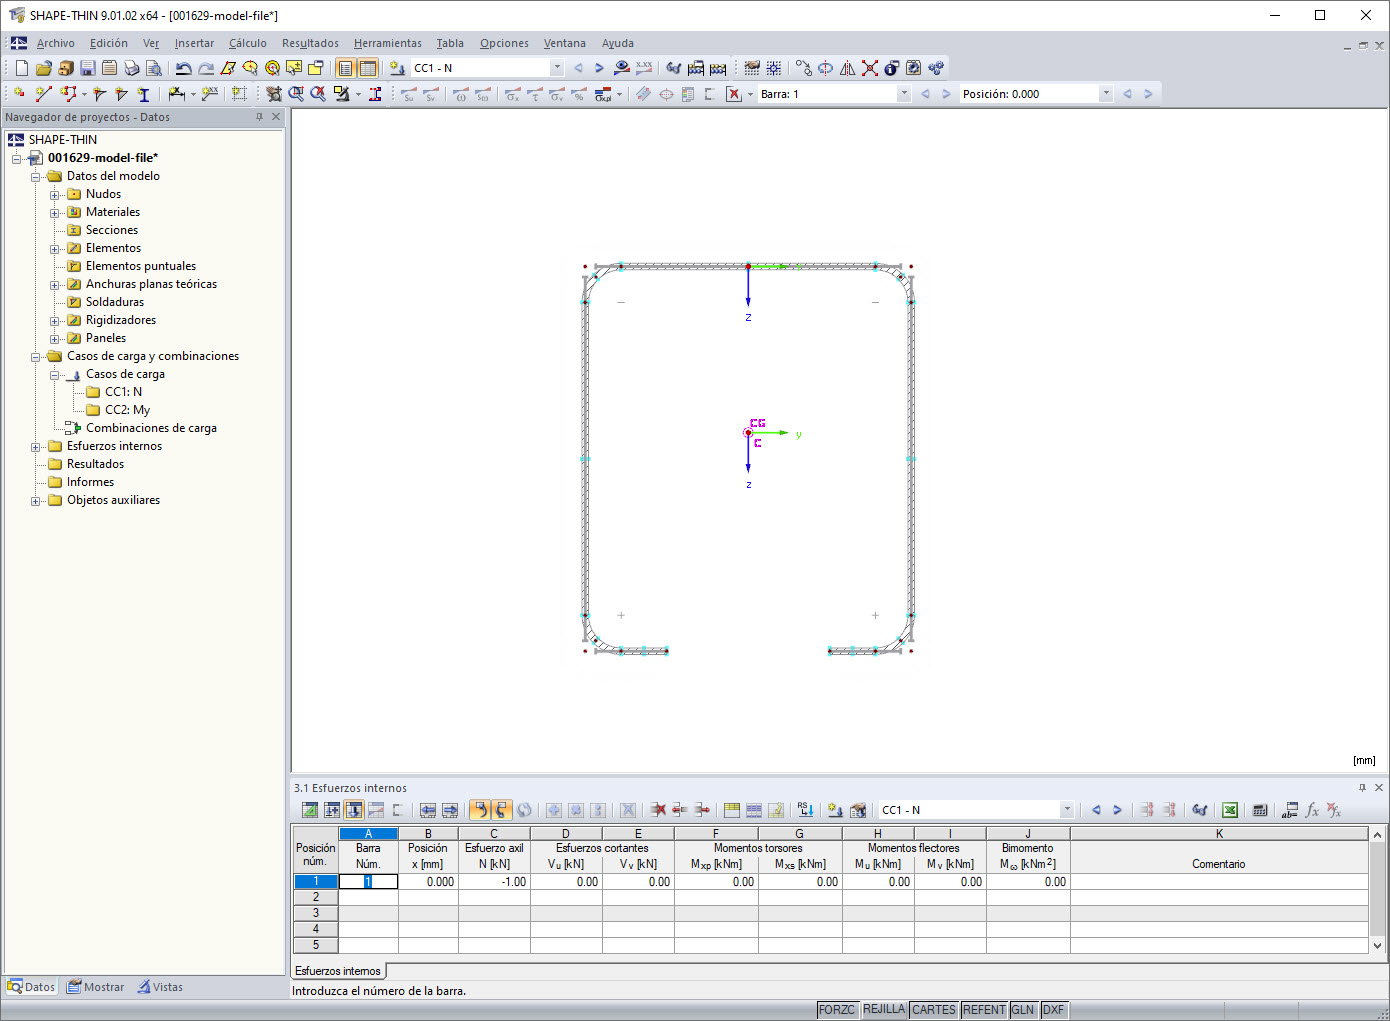Image resolution: width=1390 pixels, height=1021 pixels.
Task: Click the table's vertical scrollbar down arrow
Action: (x=1377, y=945)
